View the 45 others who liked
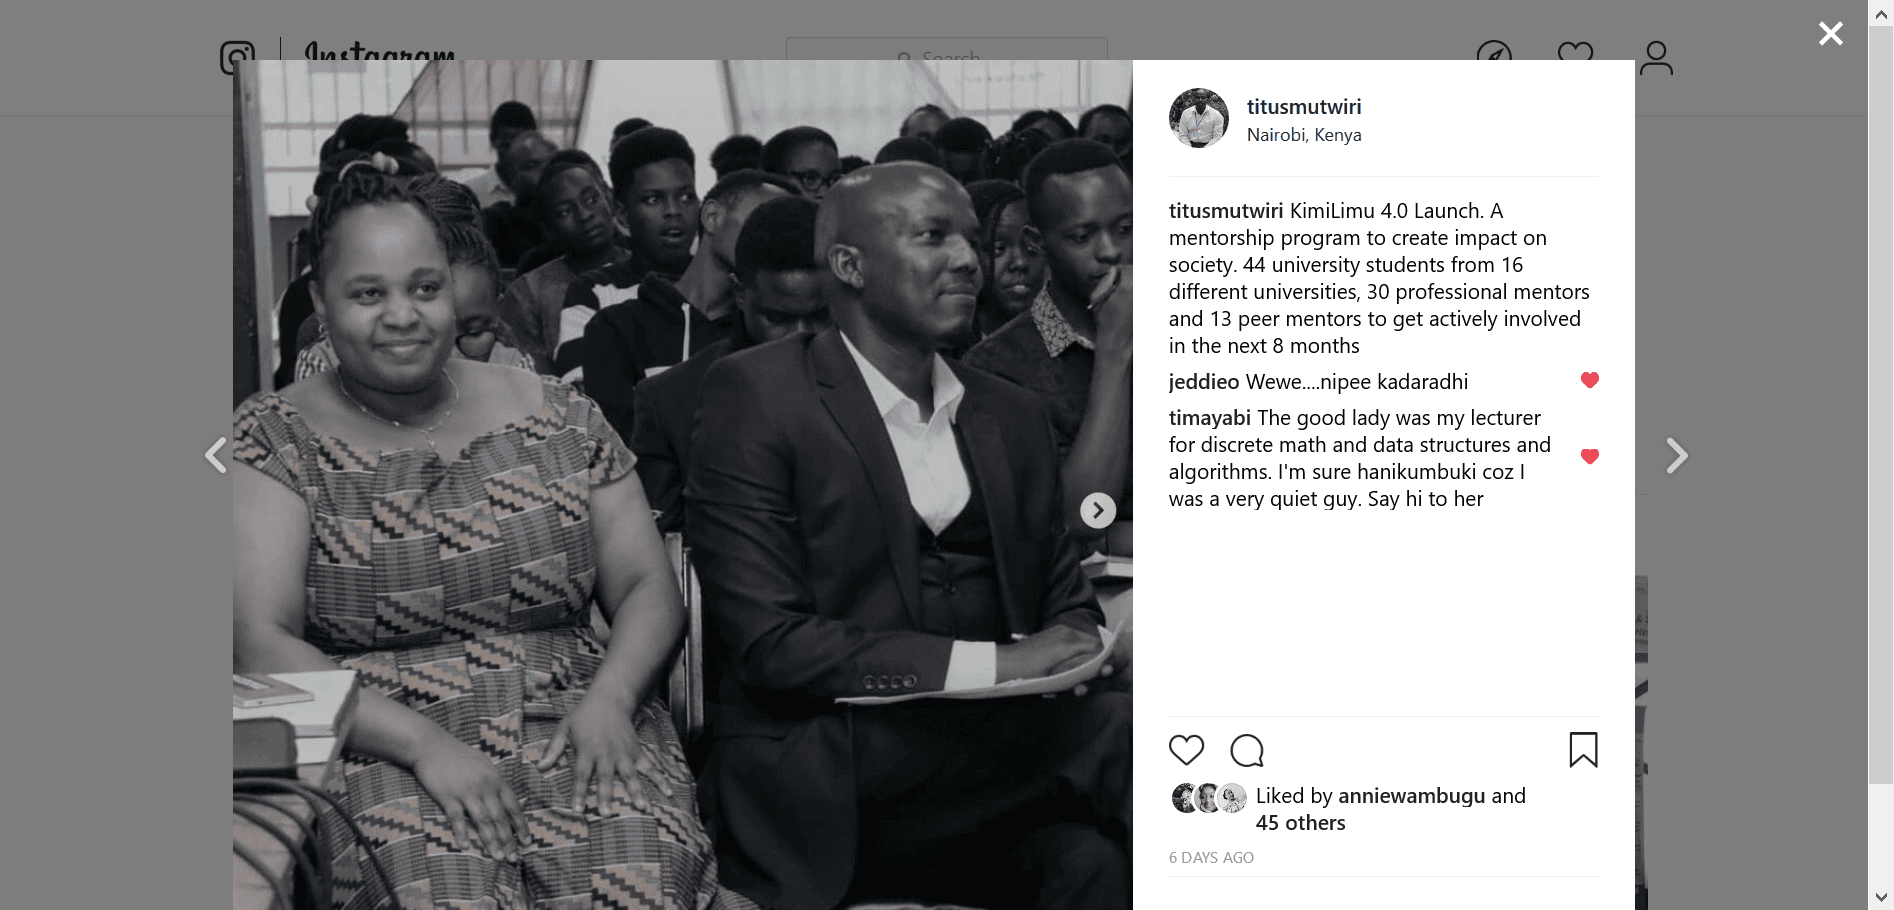 1301,823
